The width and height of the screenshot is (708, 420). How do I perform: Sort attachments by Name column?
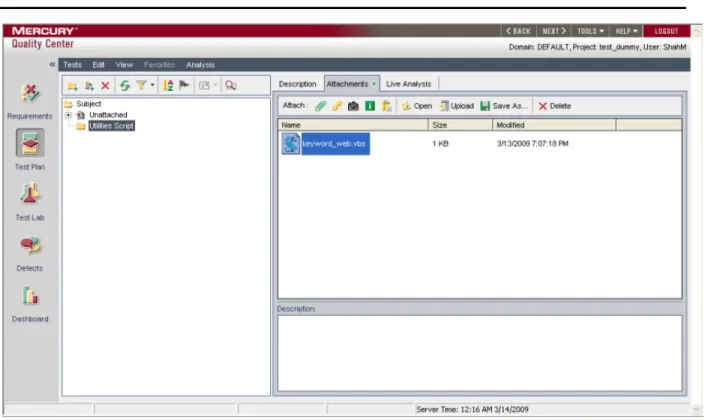[x=353, y=125]
